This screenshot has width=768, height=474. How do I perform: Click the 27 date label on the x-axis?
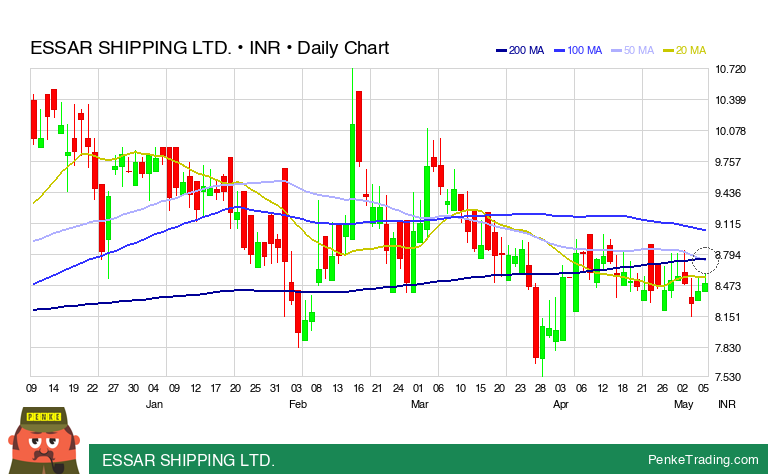coord(113,388)
